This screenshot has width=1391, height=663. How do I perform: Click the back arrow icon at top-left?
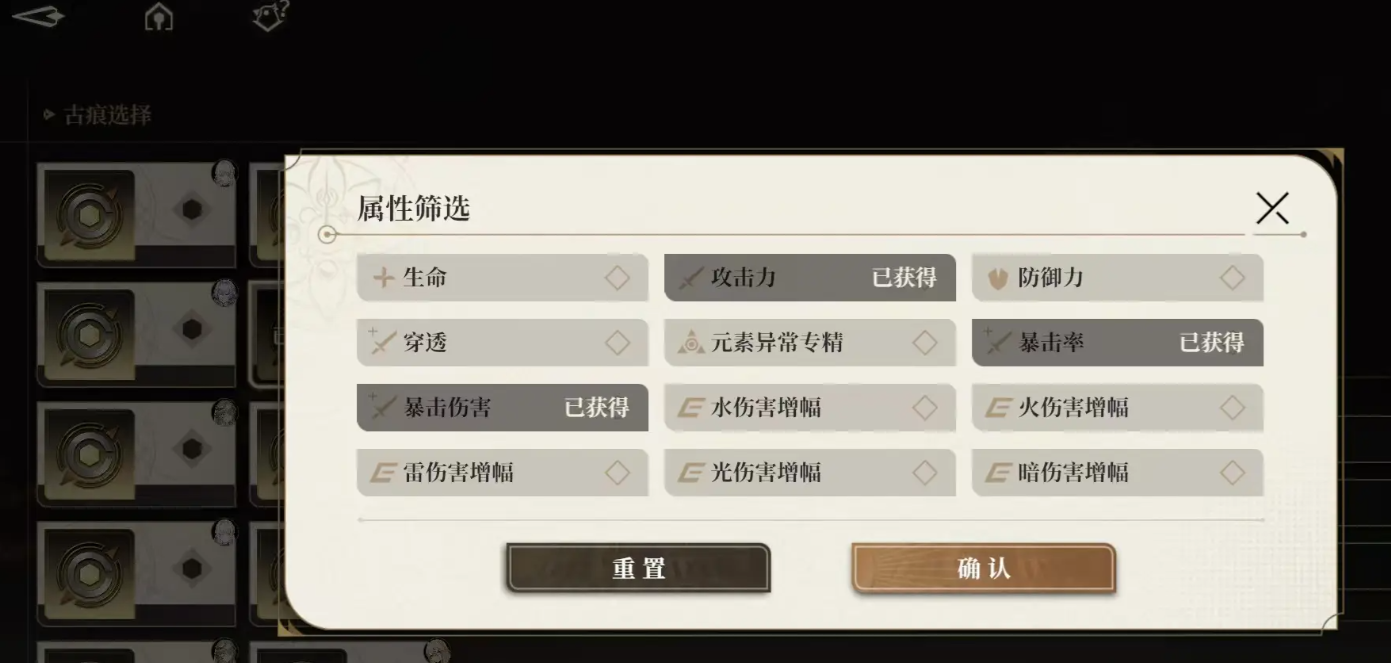tap(38, 16)
